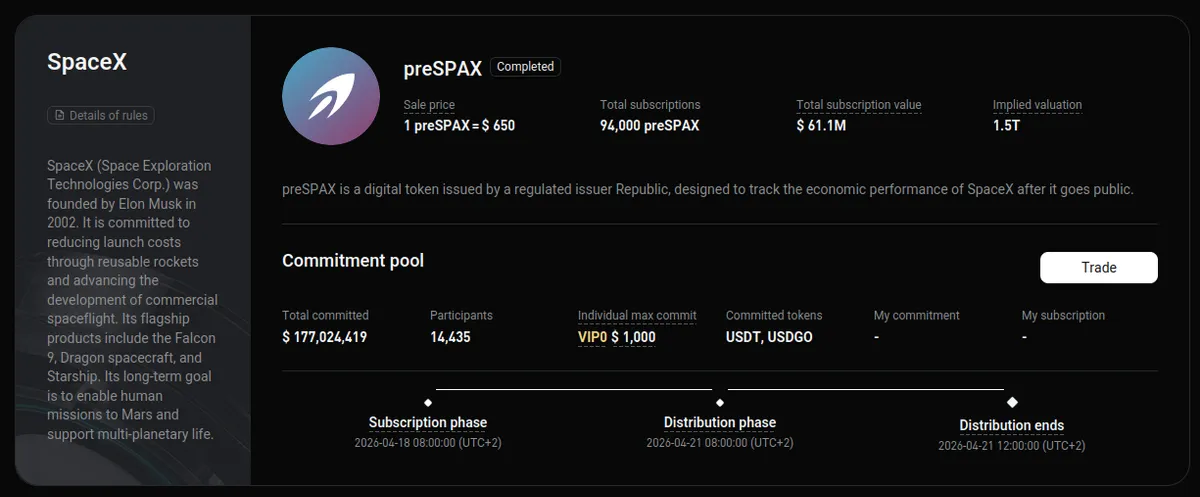The height and width of the screenshot is (497, 1200).
Task: Click the Distribution phase diamond marker
Action: (720, 402)
